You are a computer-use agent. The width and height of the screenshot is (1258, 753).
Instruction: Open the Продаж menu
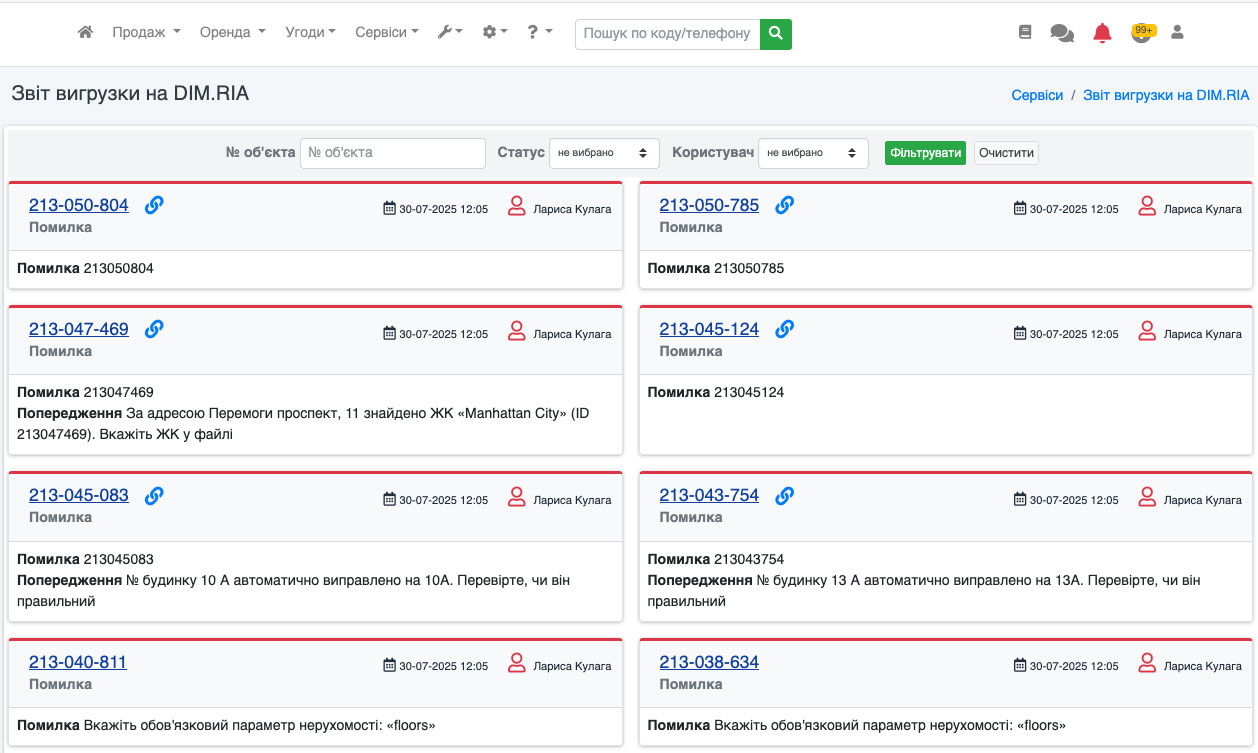click(146, 32)
